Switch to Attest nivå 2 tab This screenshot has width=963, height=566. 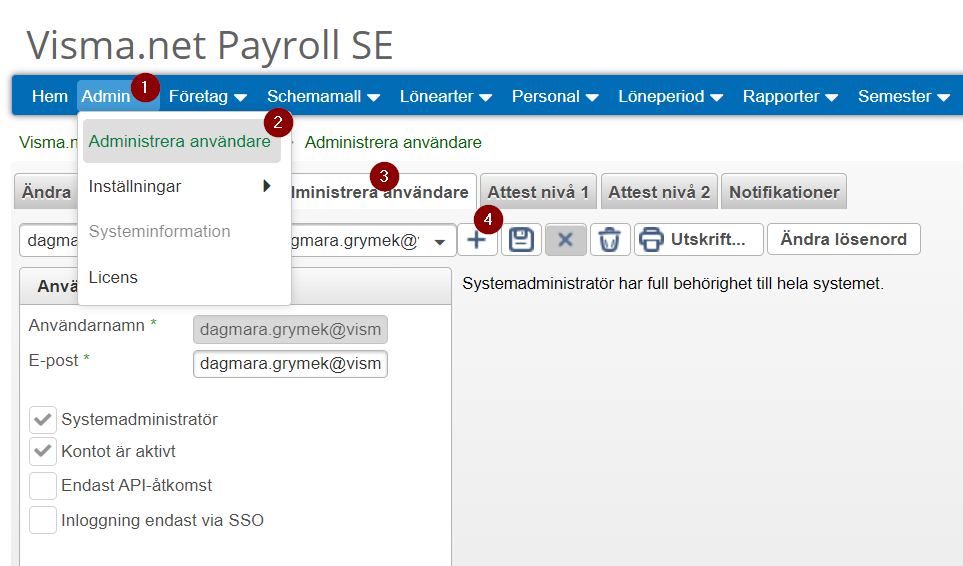[659, 192]
